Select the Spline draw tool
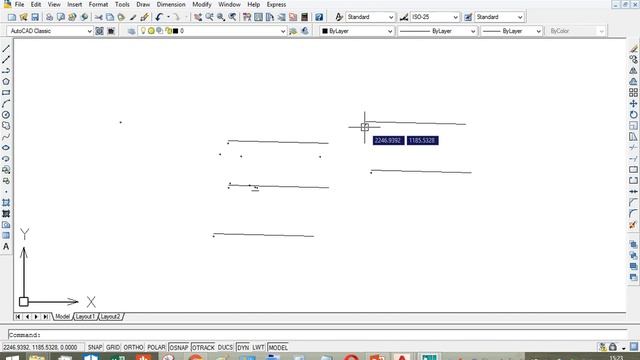 (6, 137)
